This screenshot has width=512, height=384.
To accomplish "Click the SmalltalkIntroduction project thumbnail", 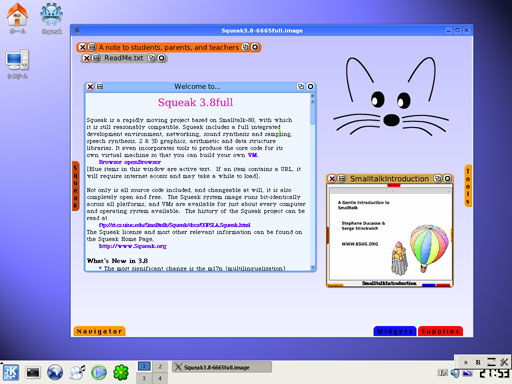I will pyautogui.click(x=390, y=234).
